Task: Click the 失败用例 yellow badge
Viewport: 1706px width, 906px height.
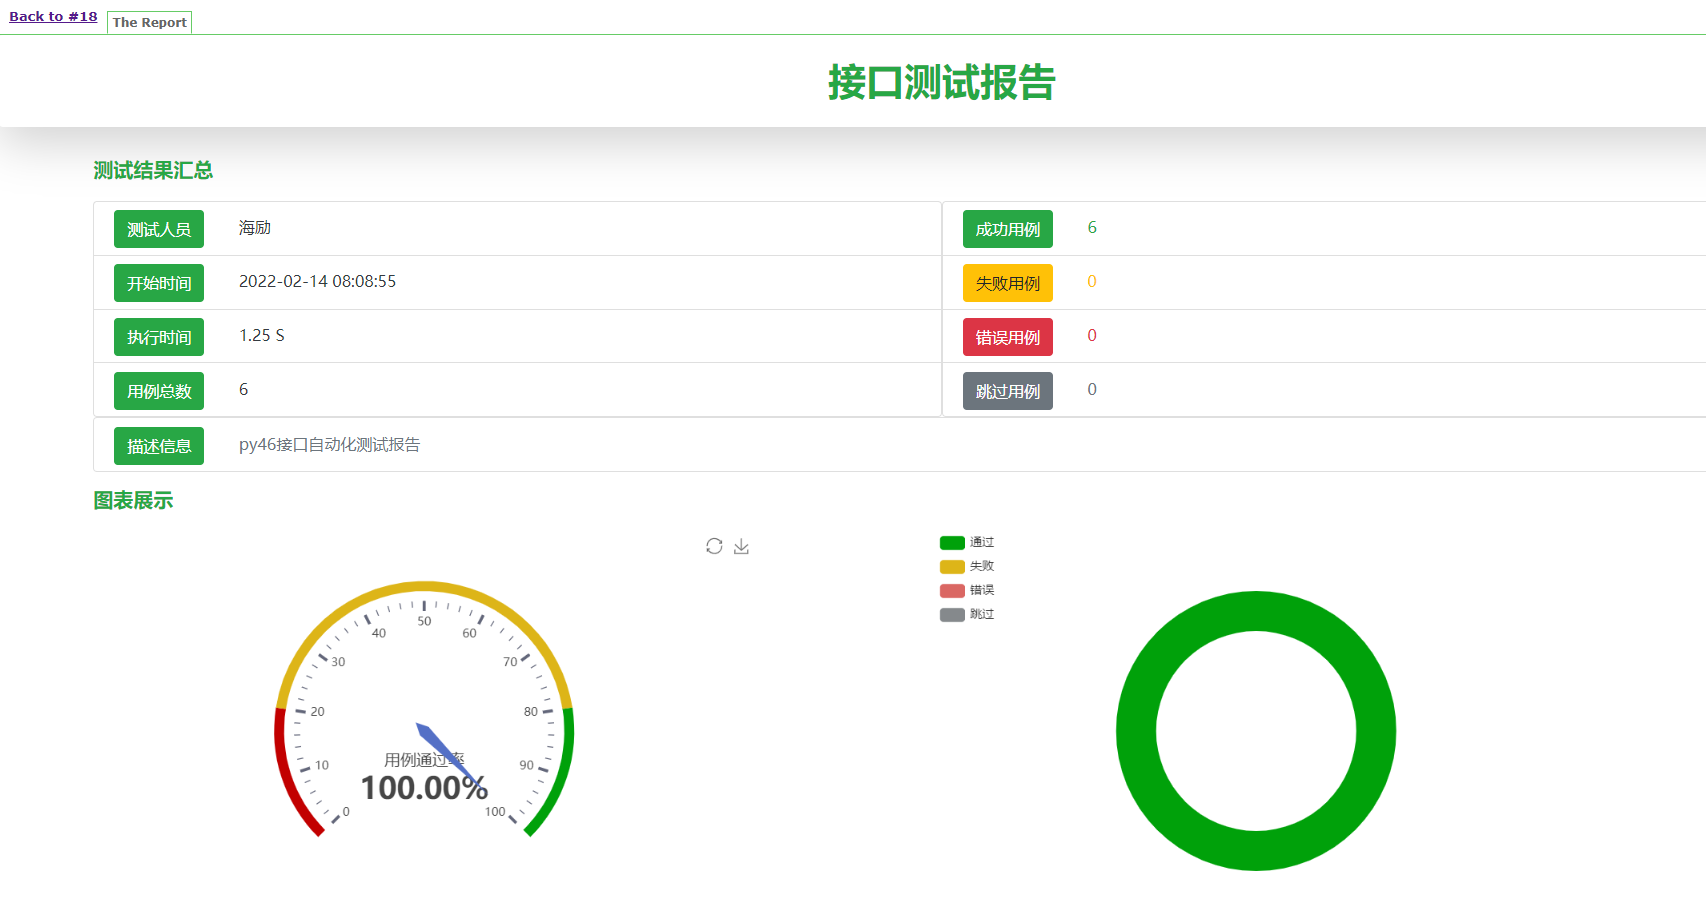Action: [1007, 283]
